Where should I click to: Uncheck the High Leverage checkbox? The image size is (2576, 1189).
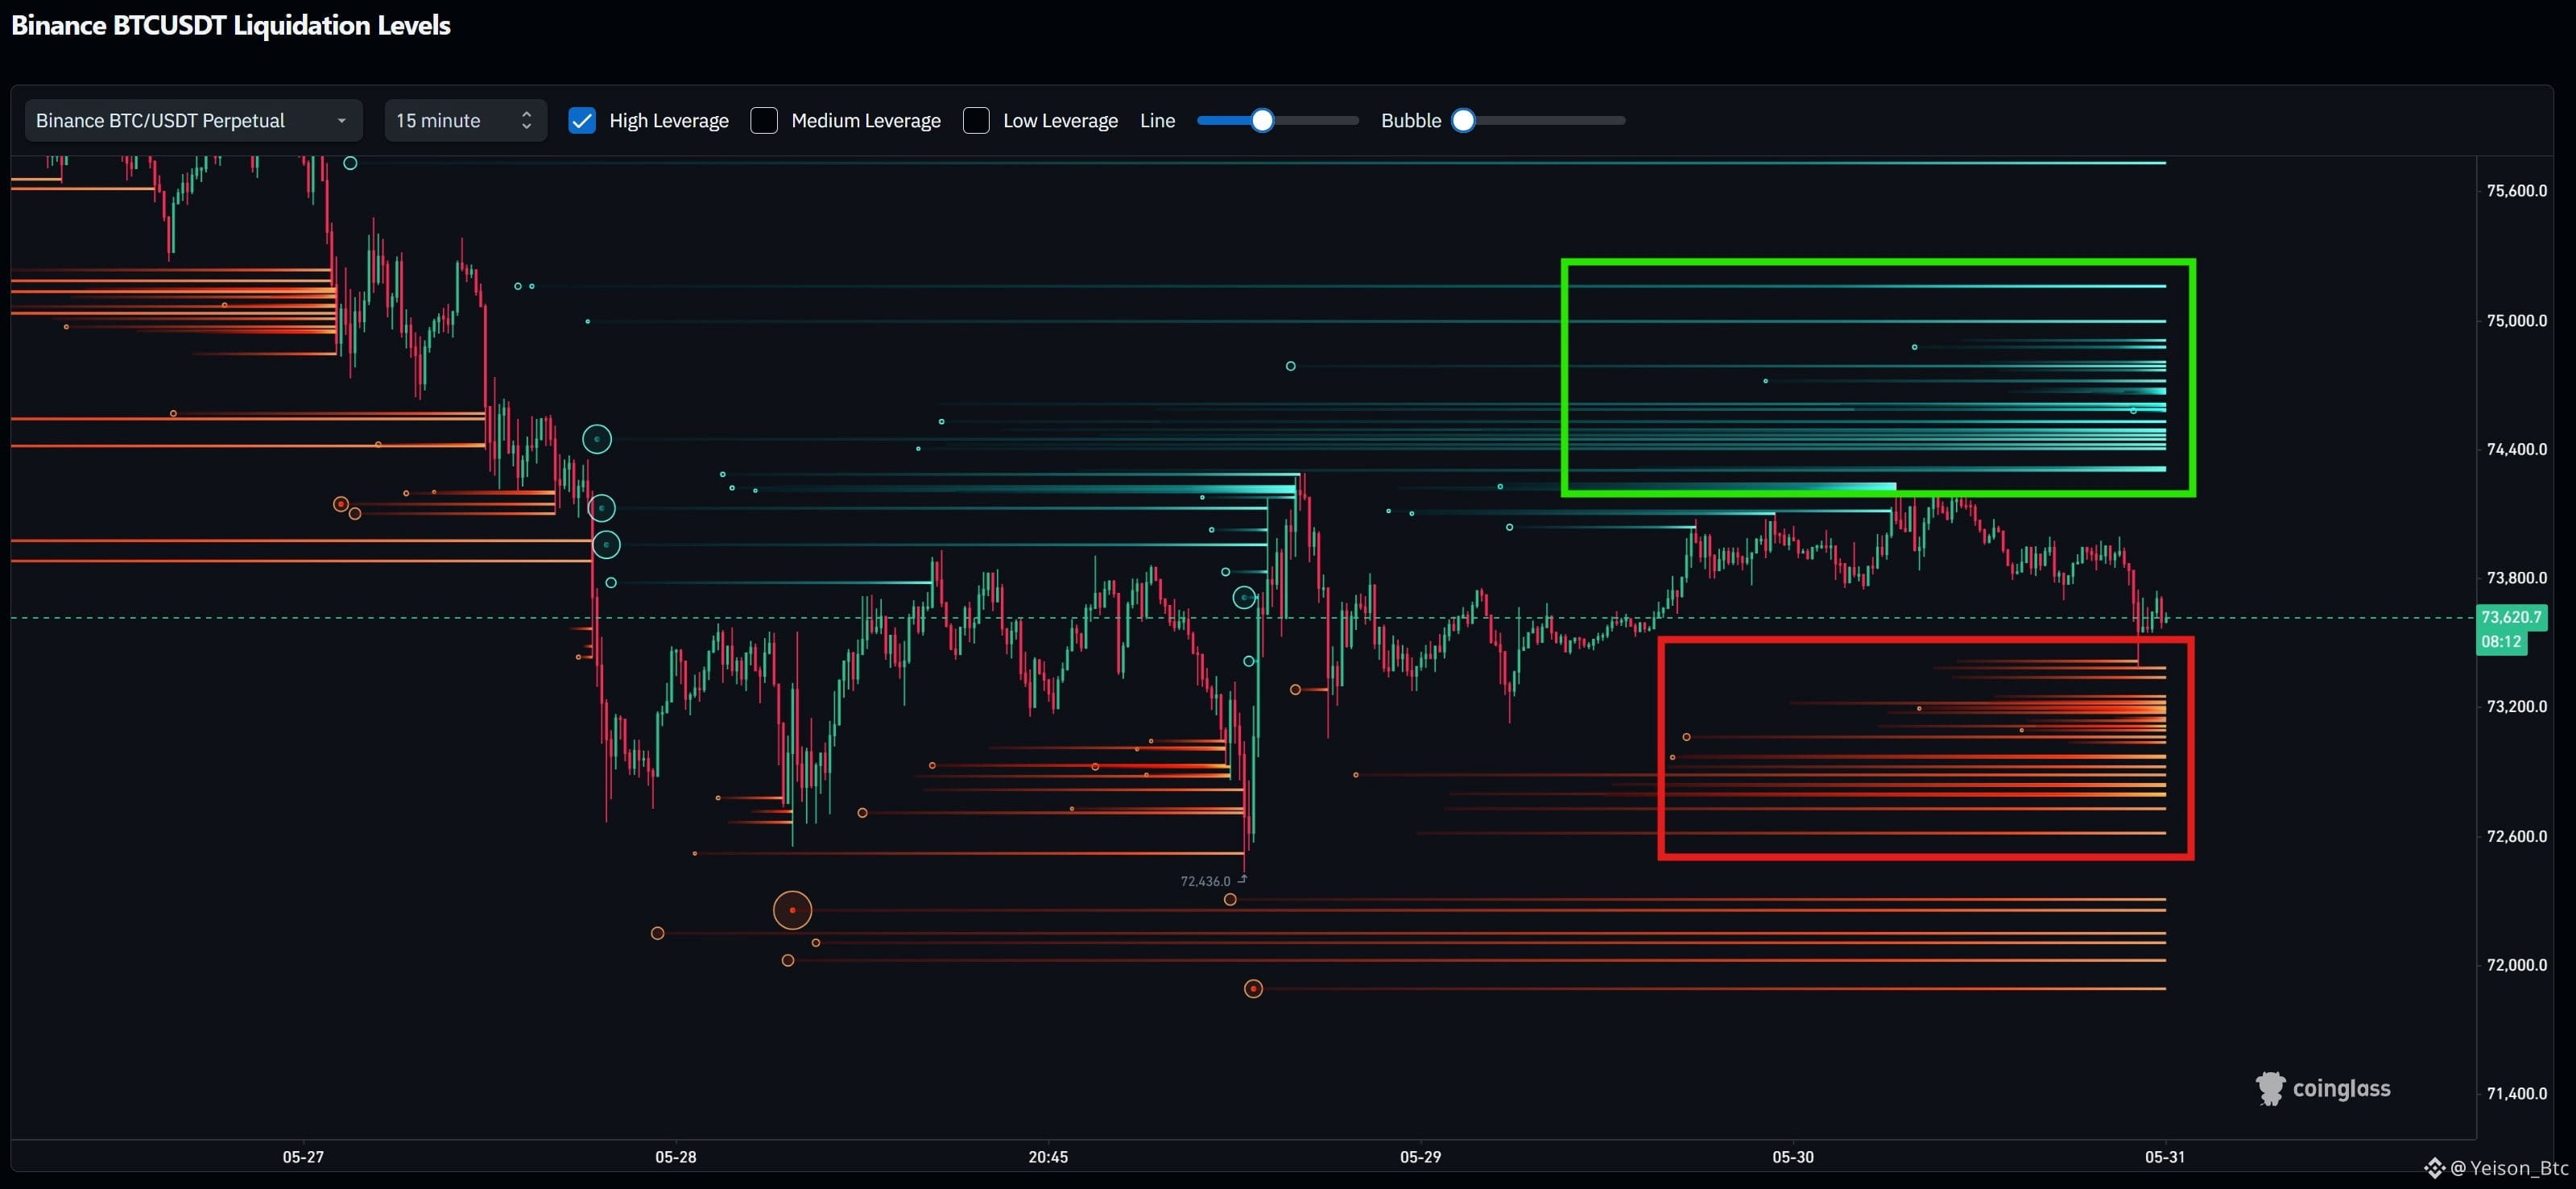[582, 121]
